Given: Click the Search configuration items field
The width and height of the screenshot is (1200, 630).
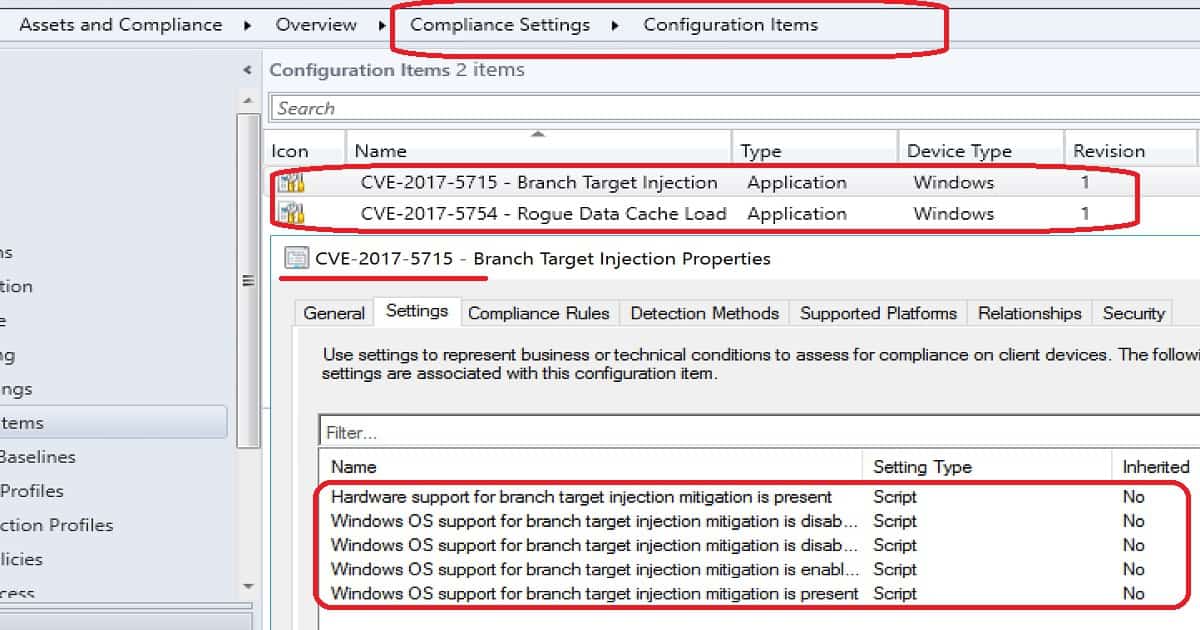Looking at the screenshot, I should tap(735, 108).
